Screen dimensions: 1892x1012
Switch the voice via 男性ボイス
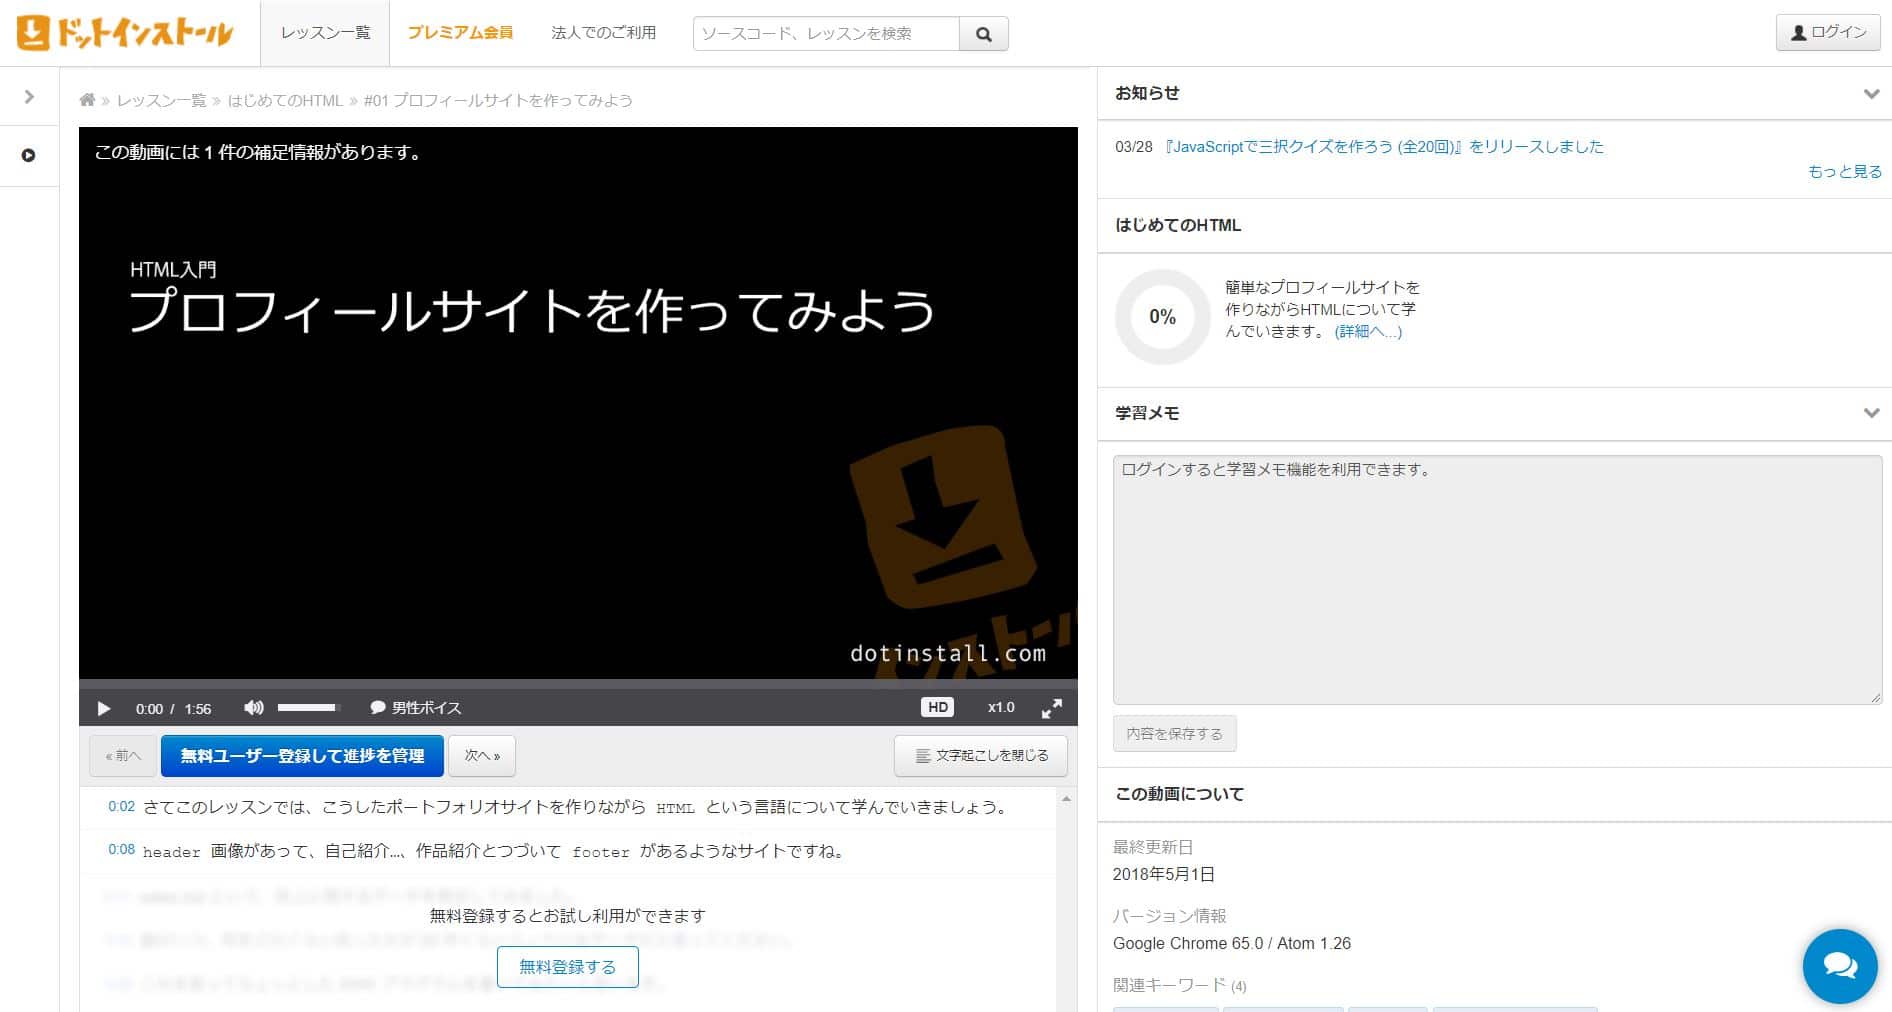tap(416, 708)
